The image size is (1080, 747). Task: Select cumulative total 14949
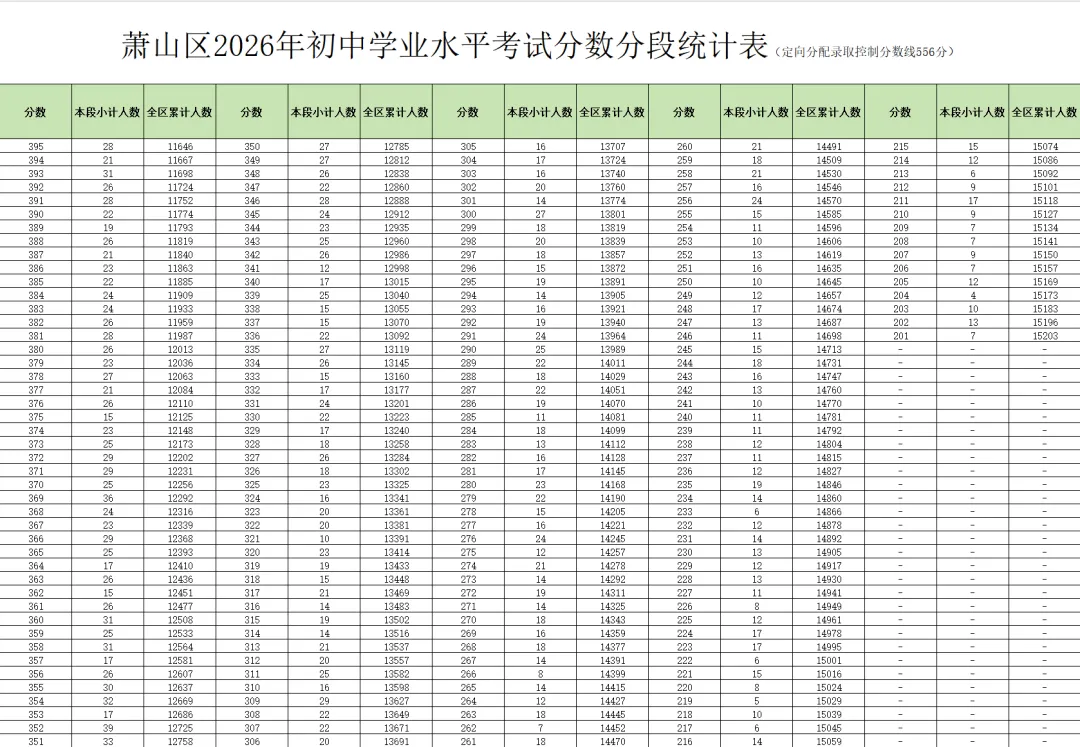coord(829,607)
